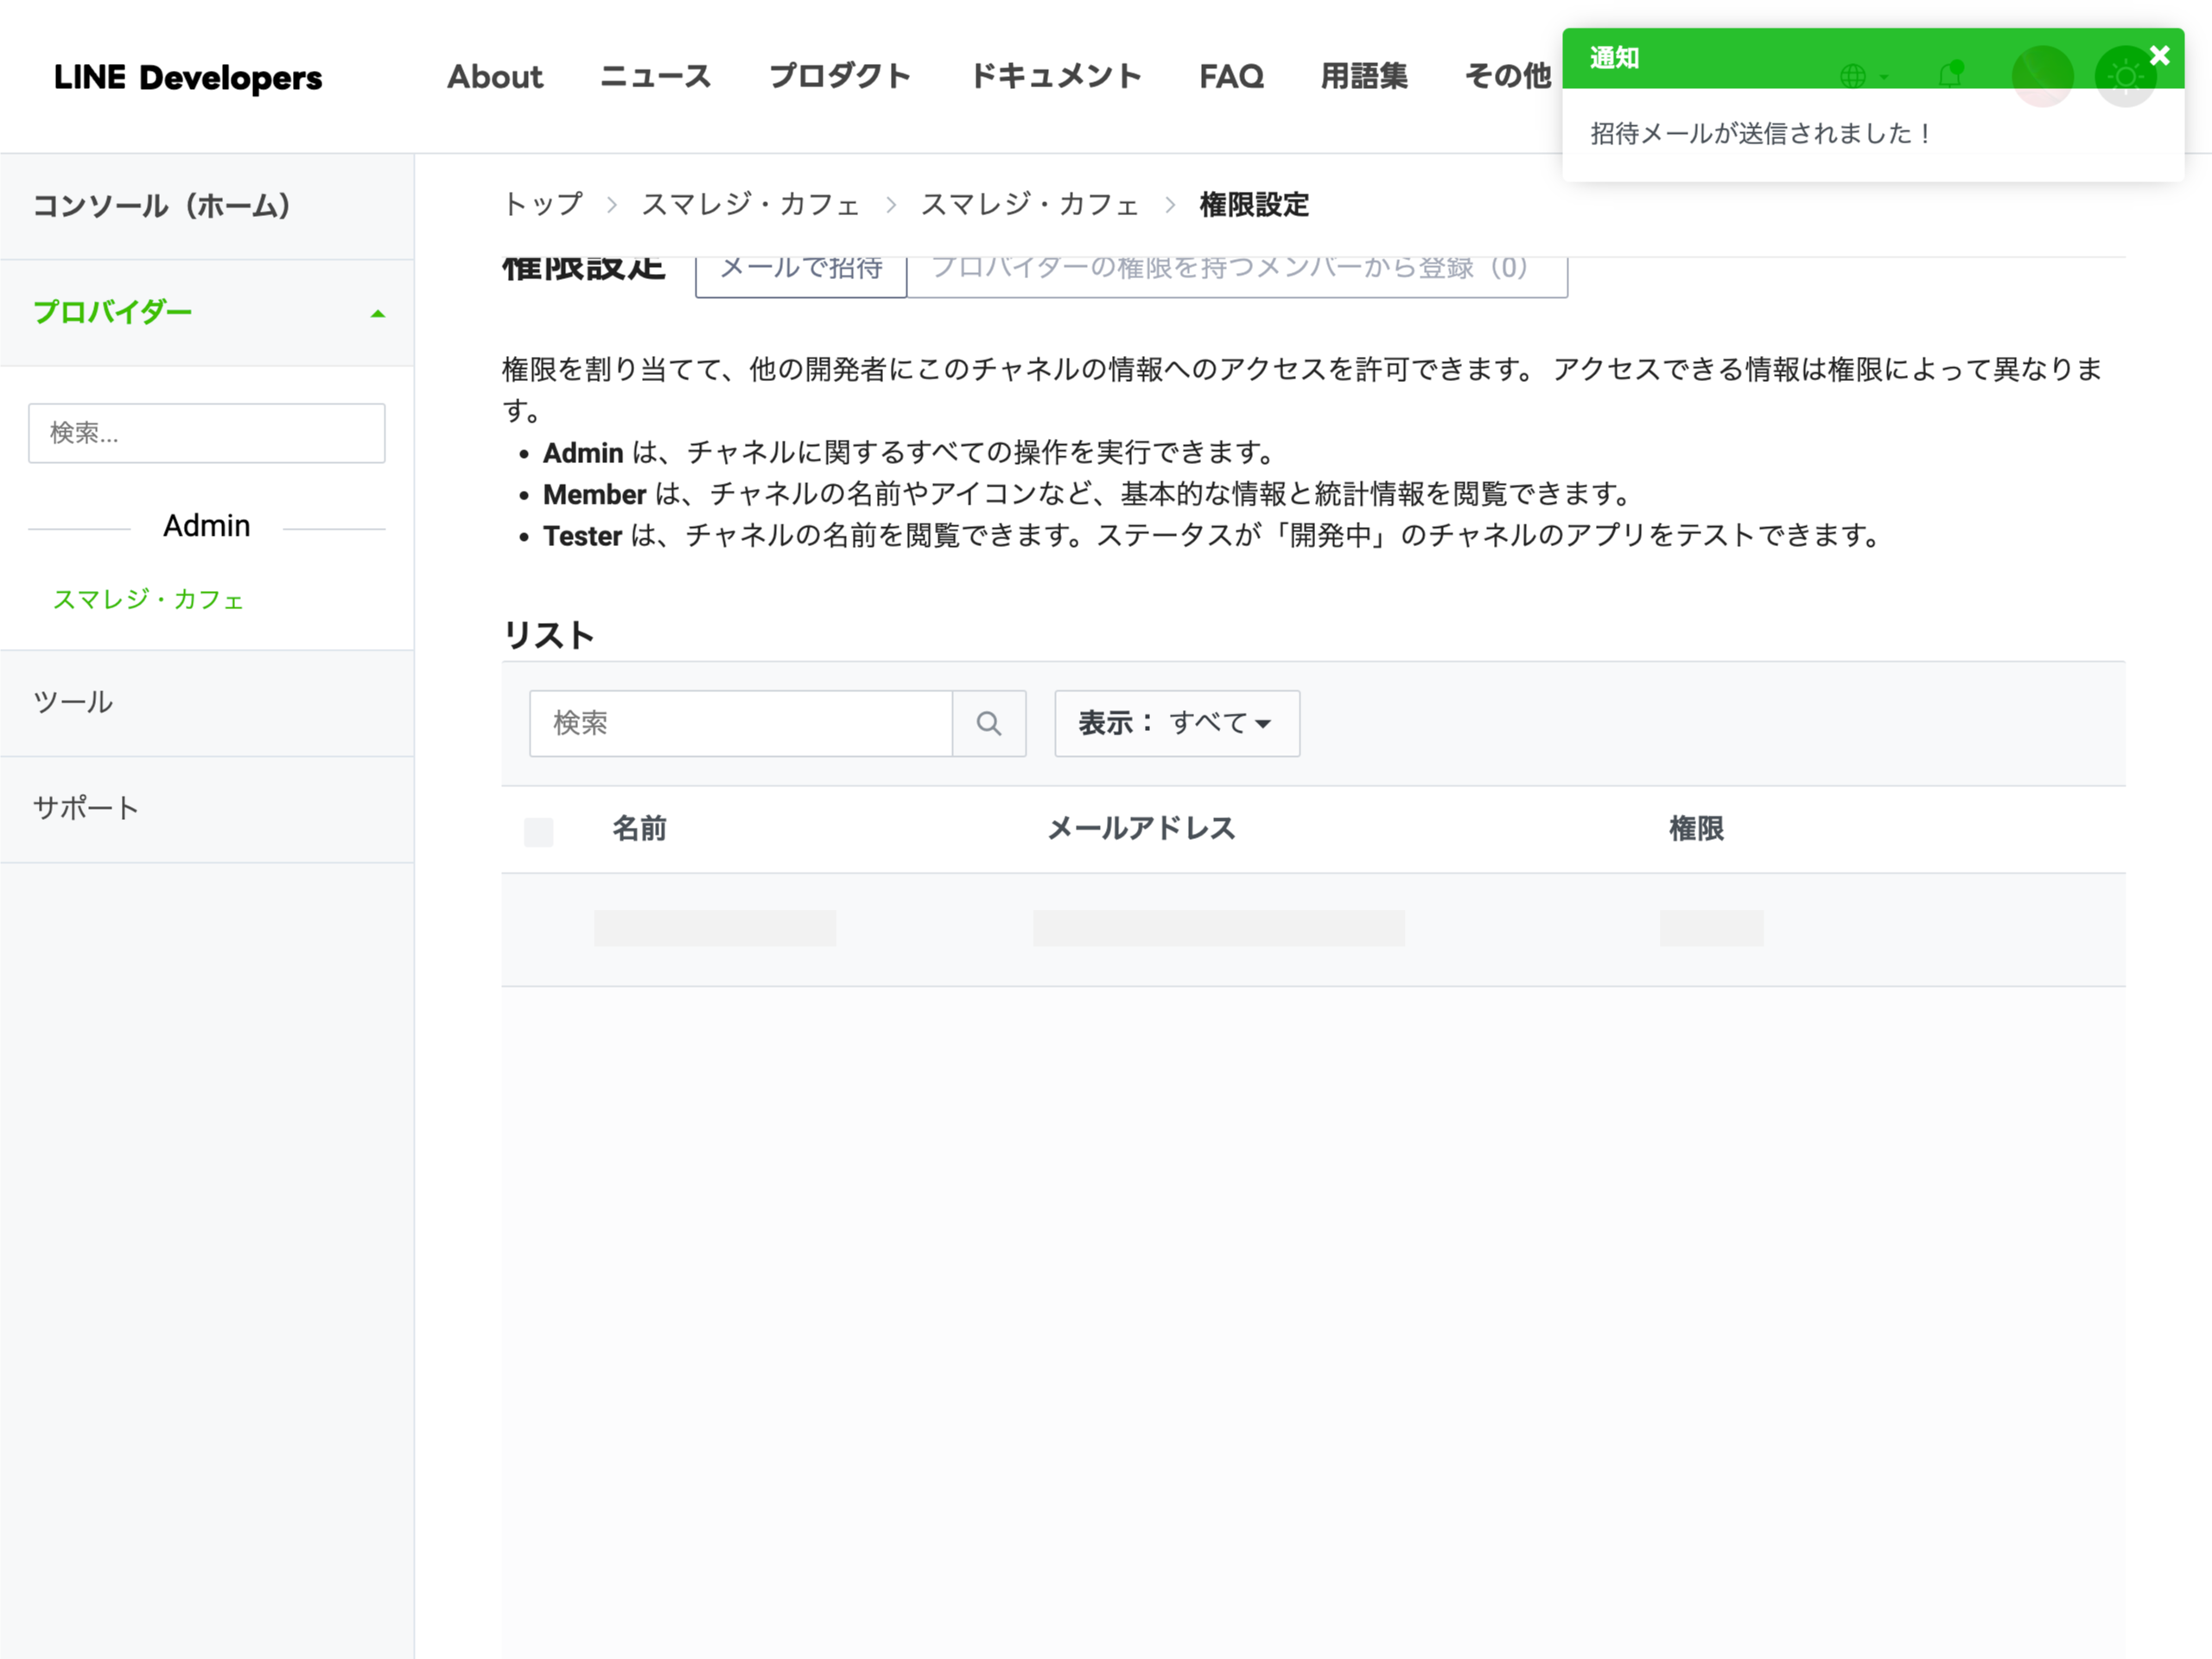Open the 用語集 menu item
Screen dimensions: 2212x1659
(1364, 77)
